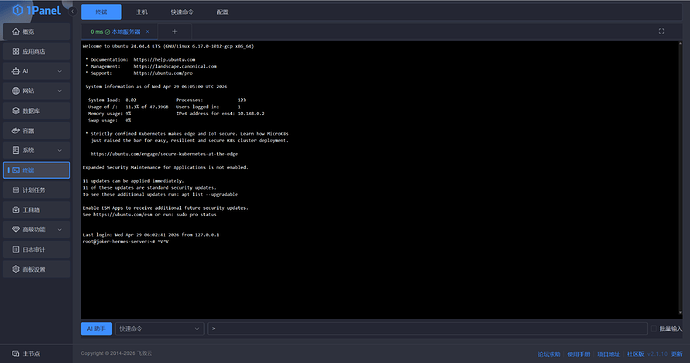
Task: Click the whale icon for 容器
Action: [16, 130]
